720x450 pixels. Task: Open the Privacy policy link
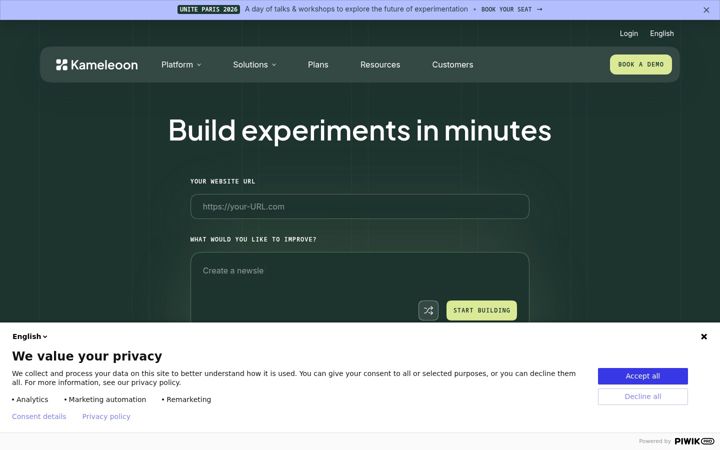click(106, 416)
